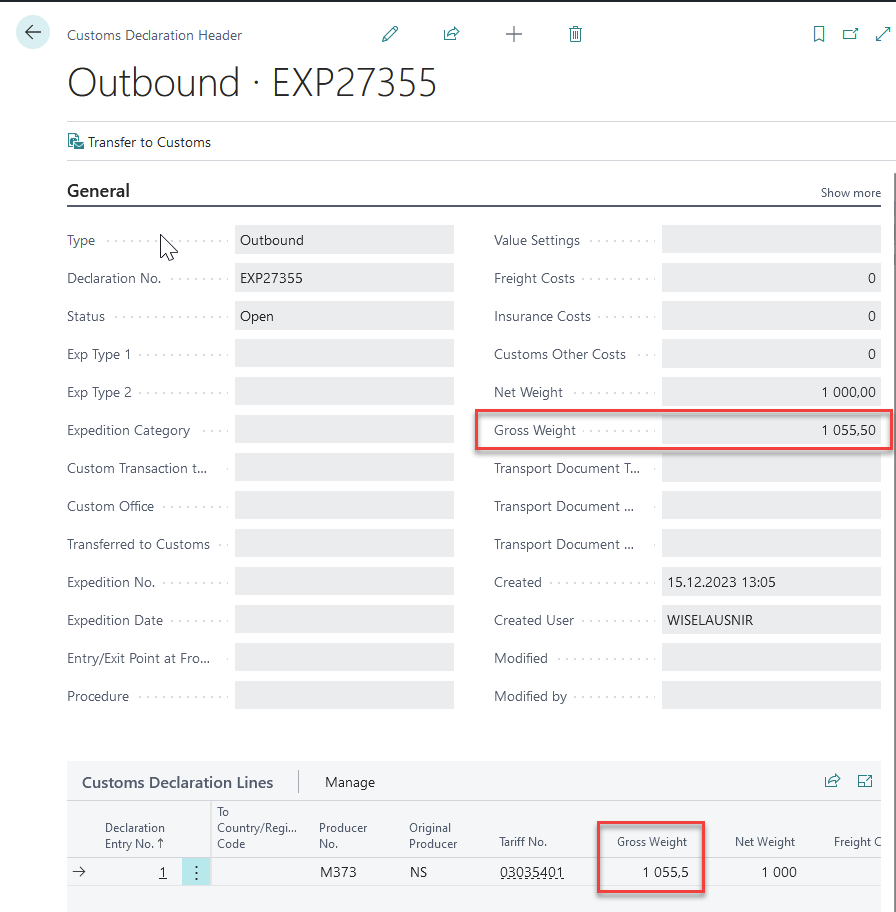Click Show more in General section
The width and height of the screenshot is (896, 912).
point(850,193)
